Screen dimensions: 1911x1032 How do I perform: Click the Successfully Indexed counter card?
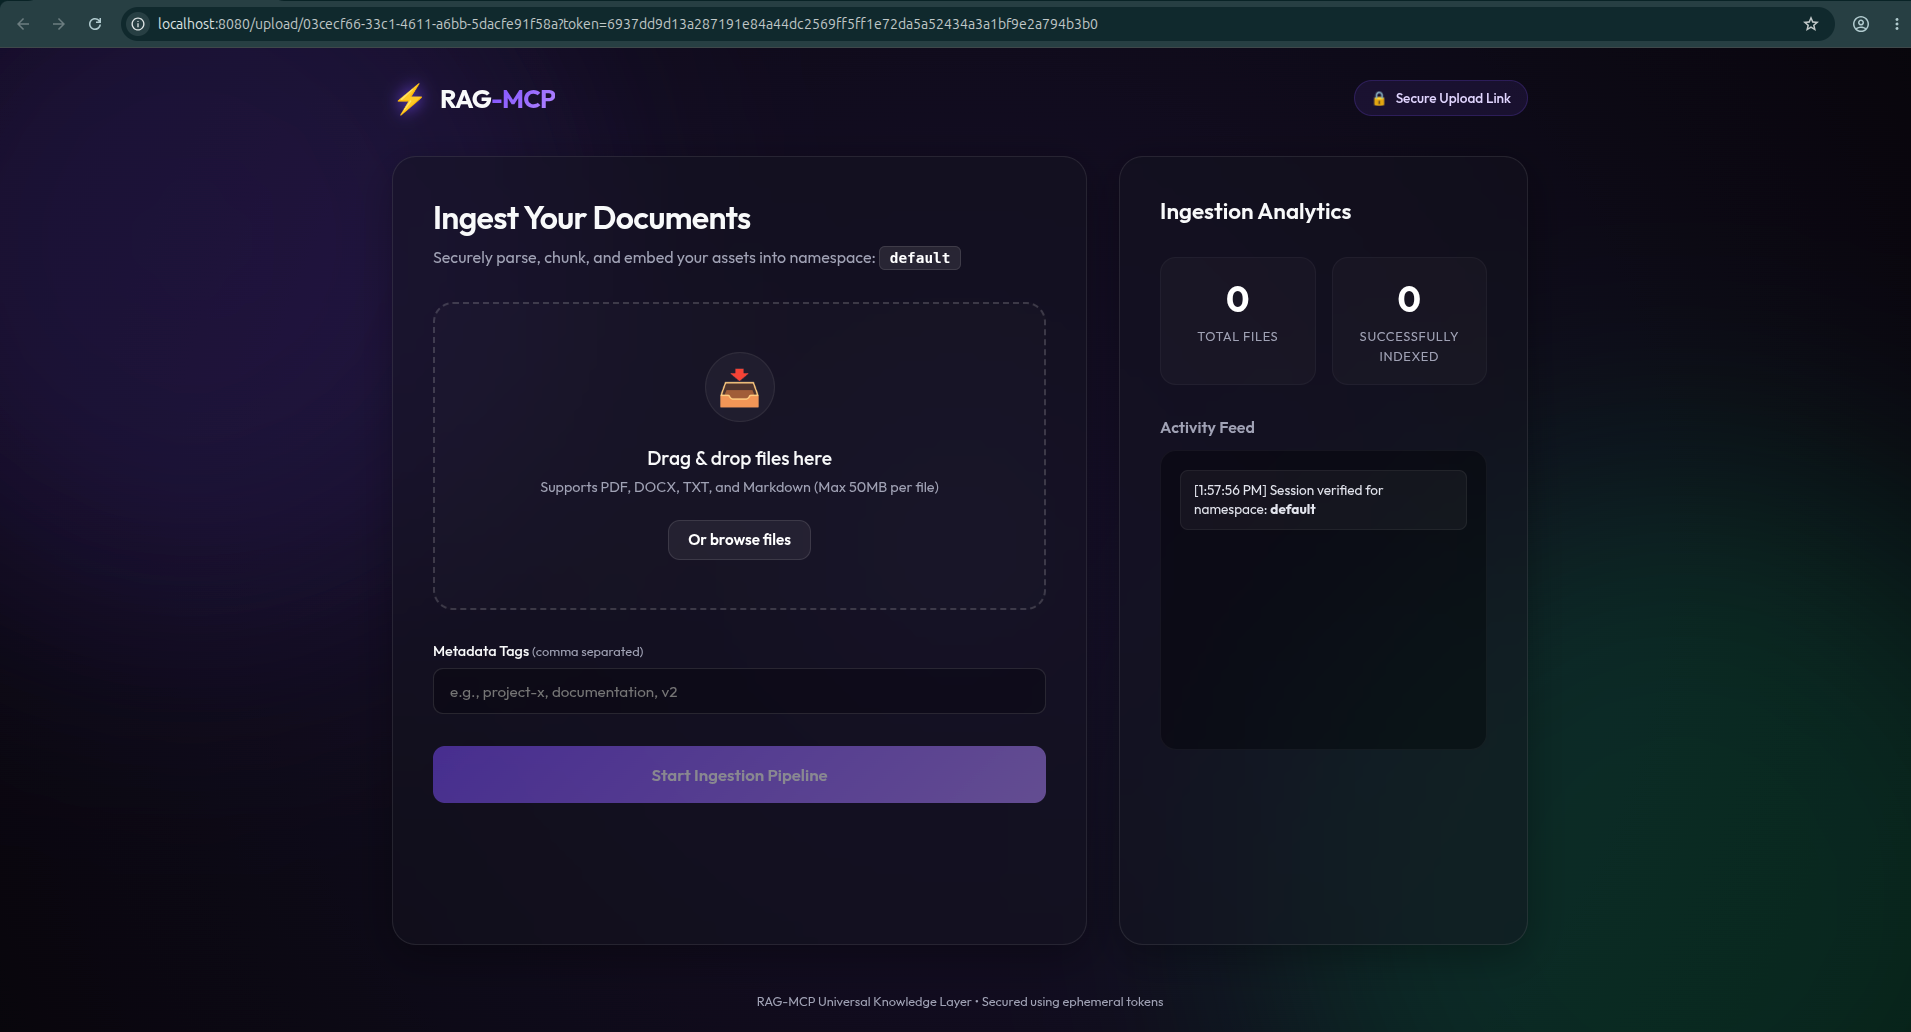click(x=1409, y=321)
